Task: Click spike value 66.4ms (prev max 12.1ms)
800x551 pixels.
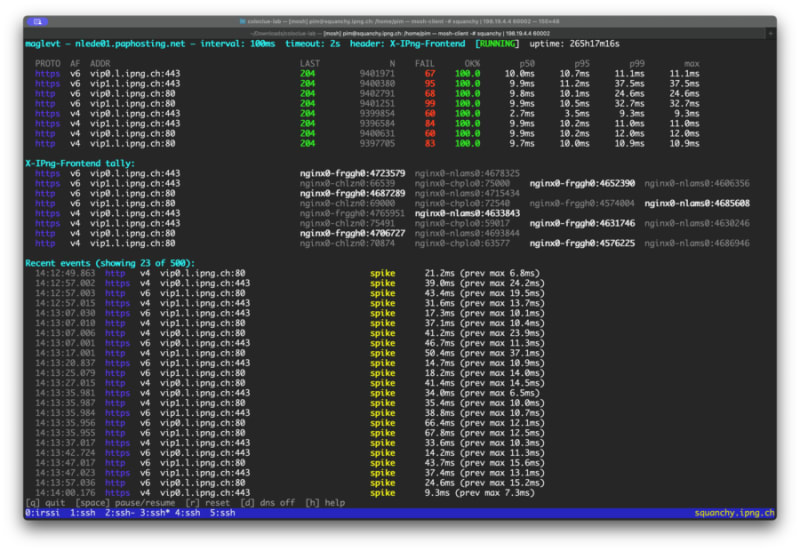Action: coord(485,423)
